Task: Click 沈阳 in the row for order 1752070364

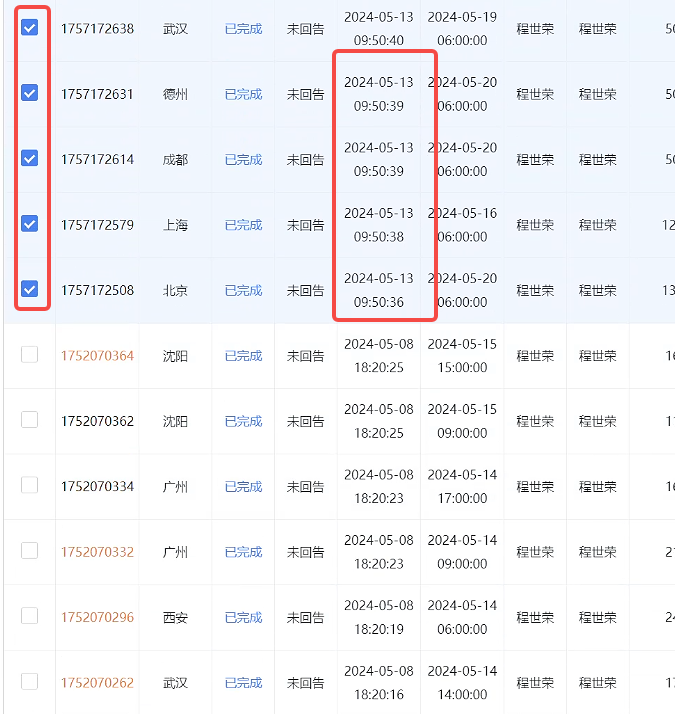Action: pyautogui.click(x=175, y=356)
